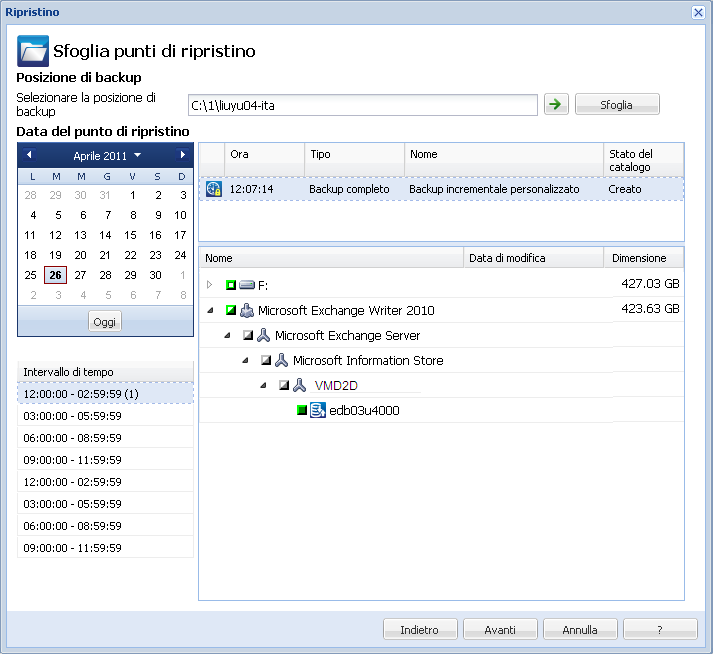Click the VMD2D storage group icon
The height and width of the screenshot is (654, 713).
(300, 385)
